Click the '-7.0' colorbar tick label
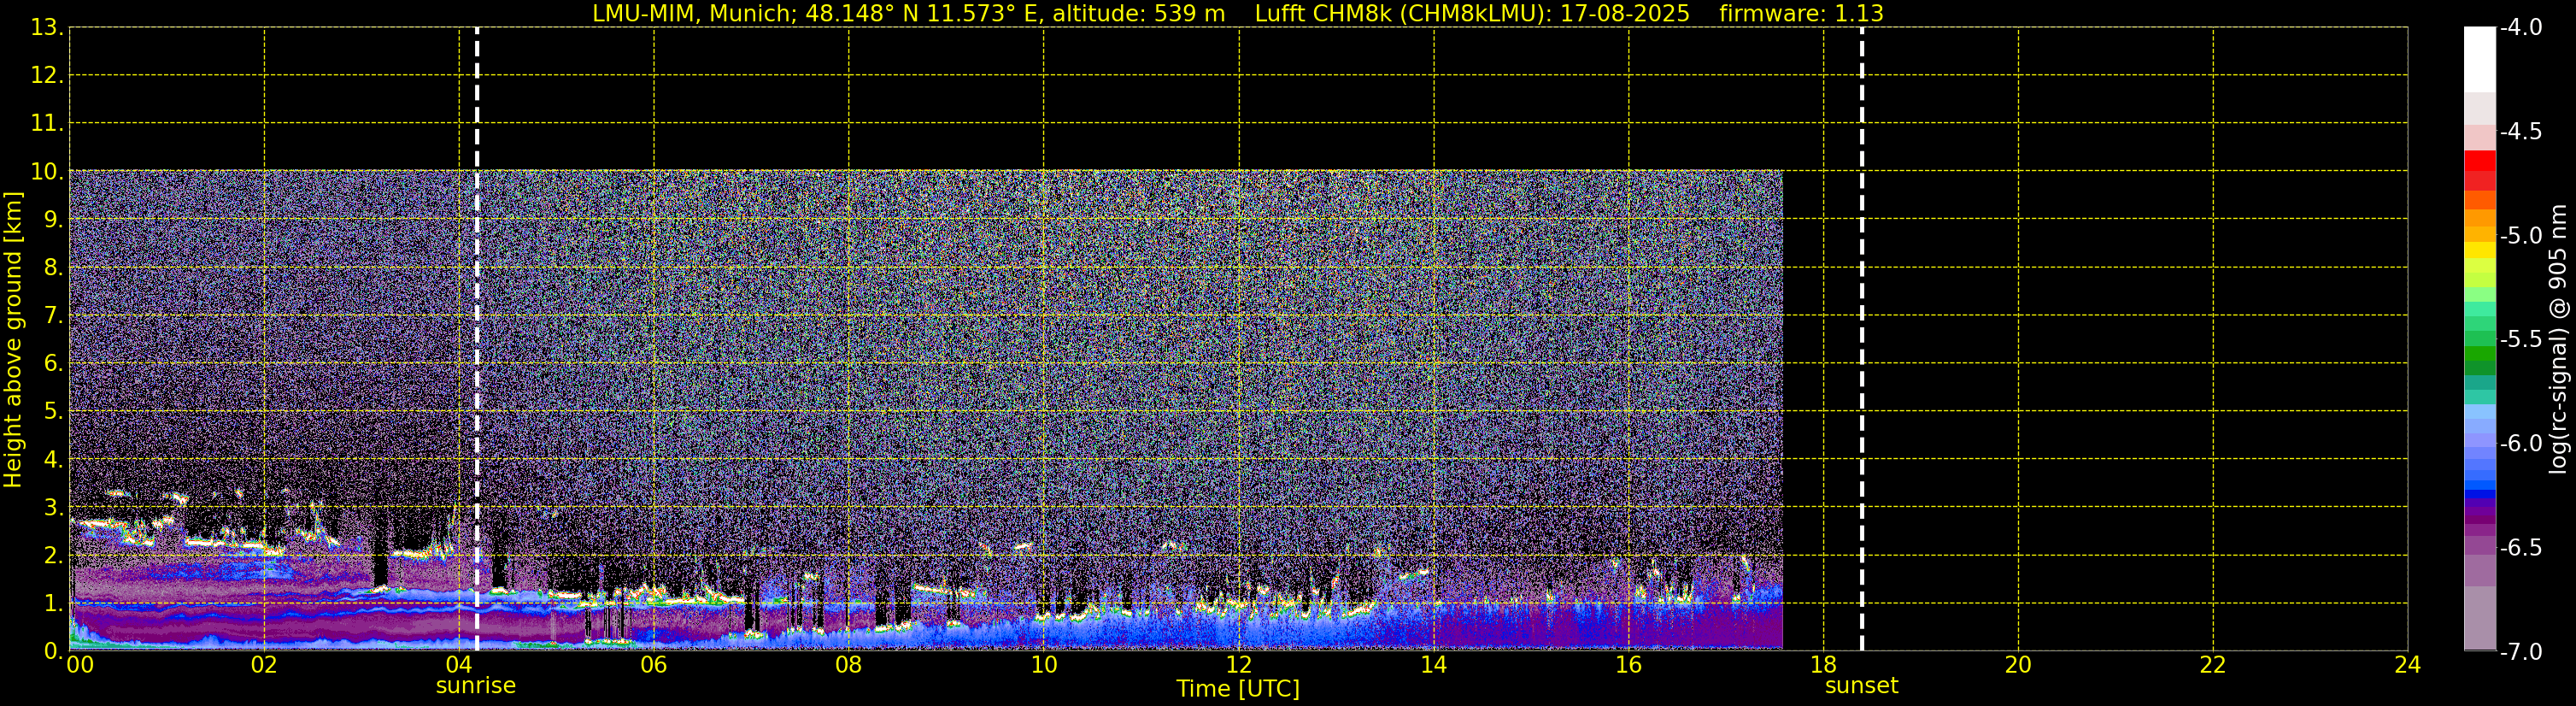 pos(2521,652)
